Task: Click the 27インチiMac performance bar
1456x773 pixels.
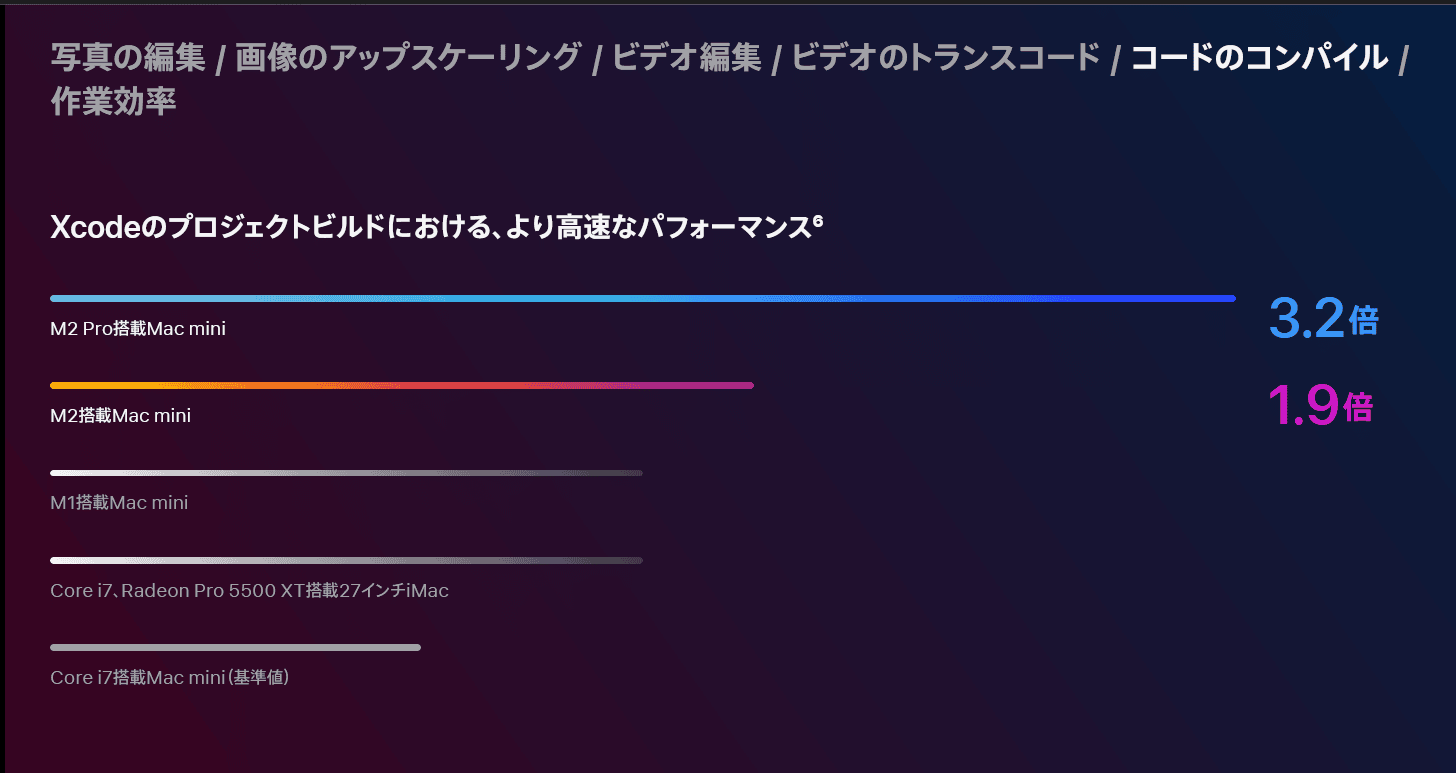Action: tap(346, 560)
